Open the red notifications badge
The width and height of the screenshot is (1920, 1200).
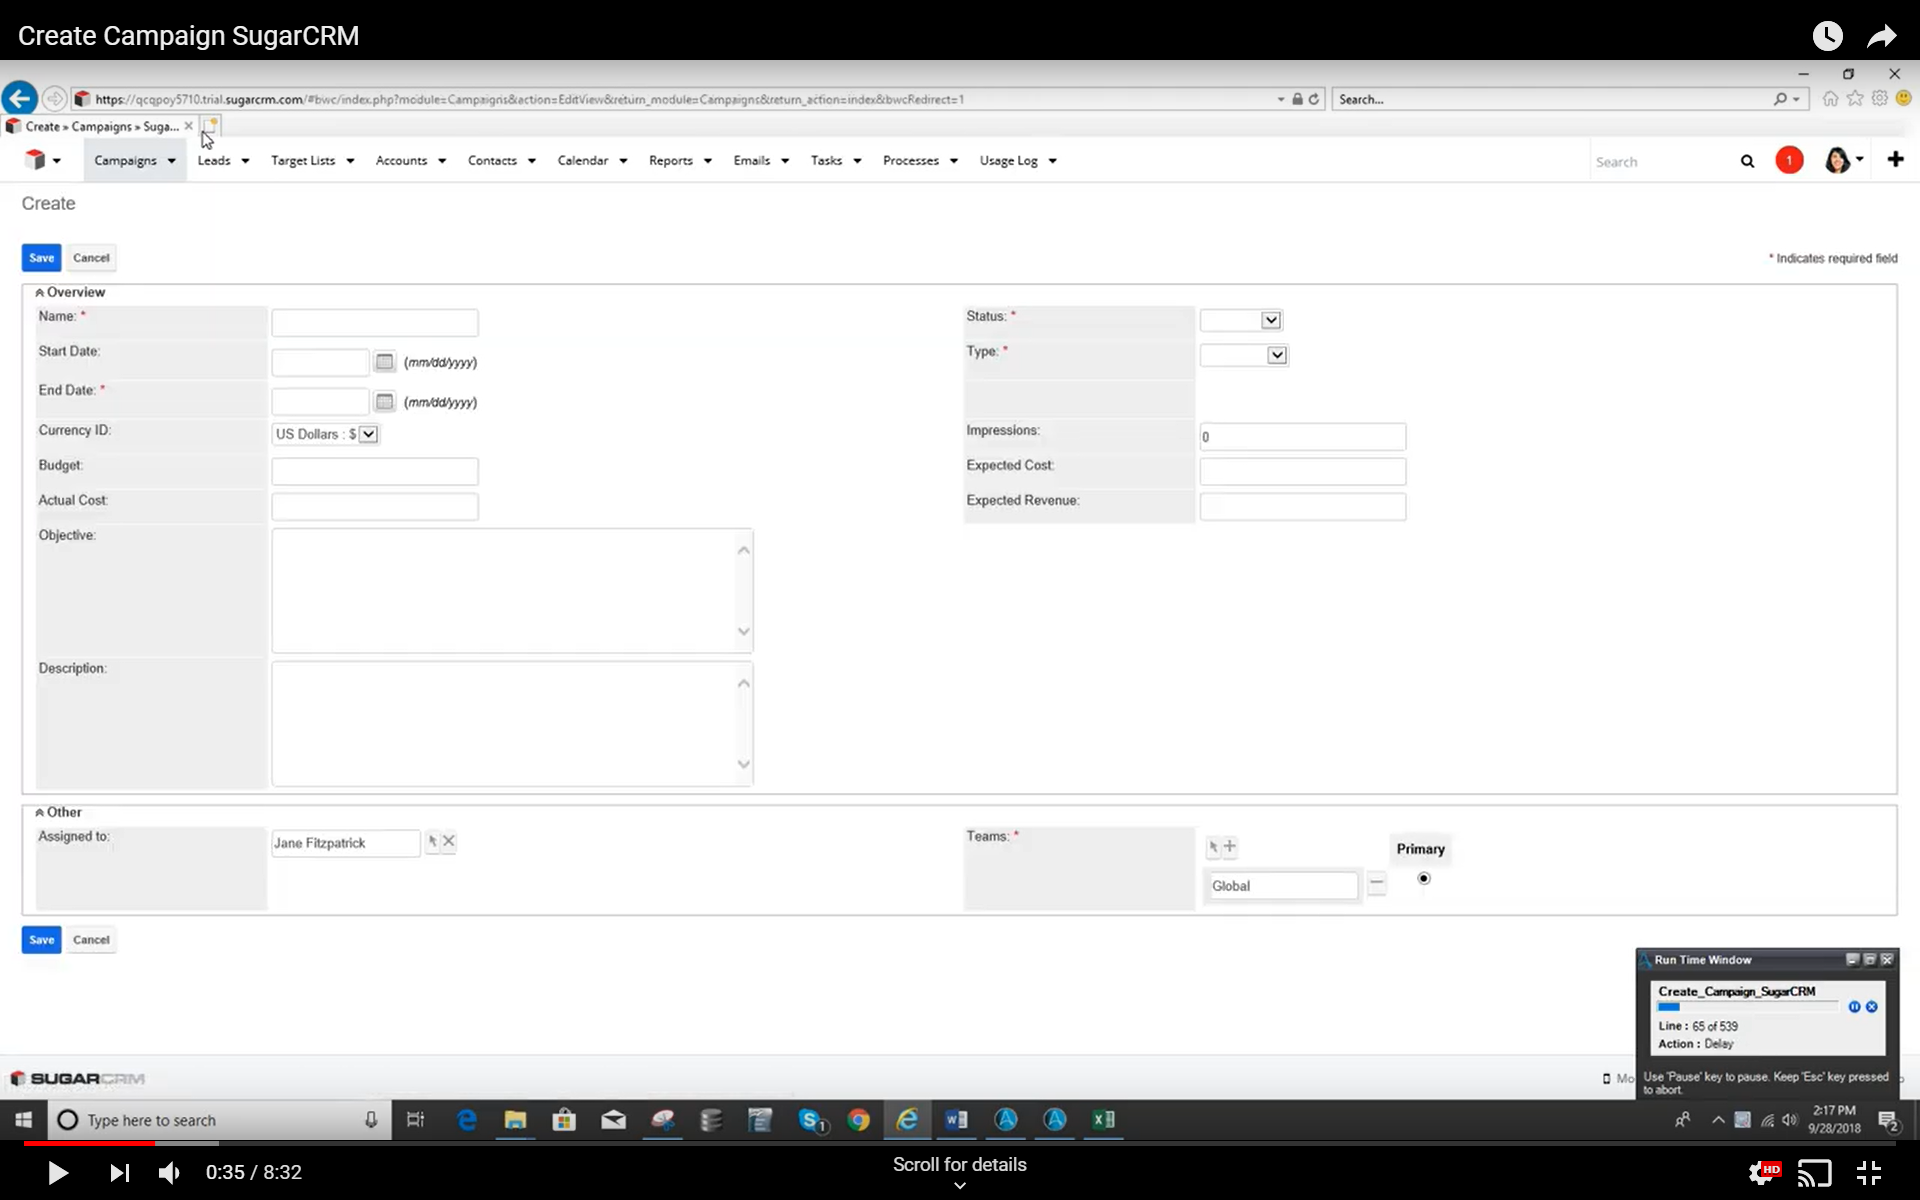click(x=1789, y=160)
